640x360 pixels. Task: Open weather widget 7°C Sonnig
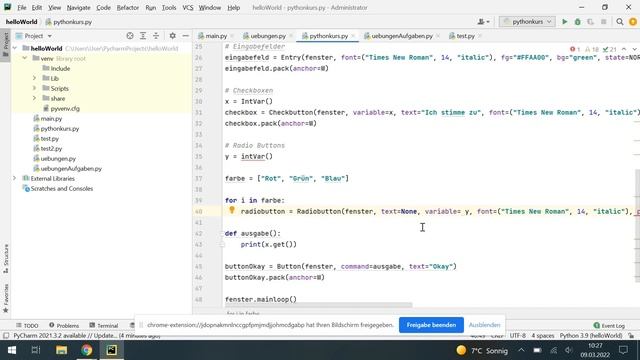click(x=482, y=350)
